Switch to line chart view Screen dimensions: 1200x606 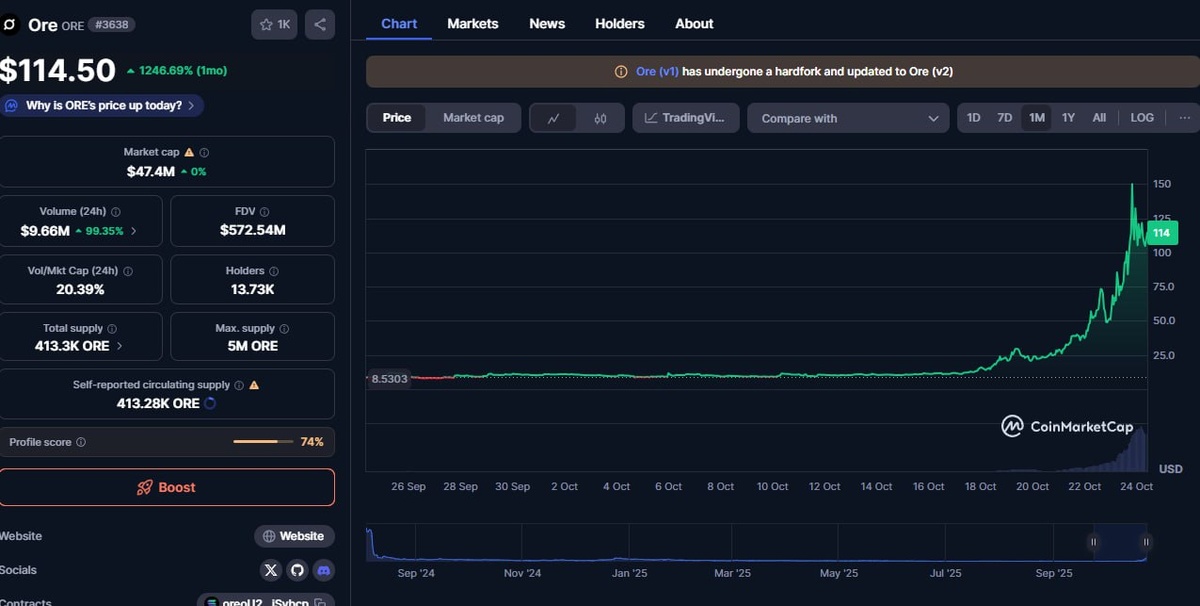[x=554, y=118]
